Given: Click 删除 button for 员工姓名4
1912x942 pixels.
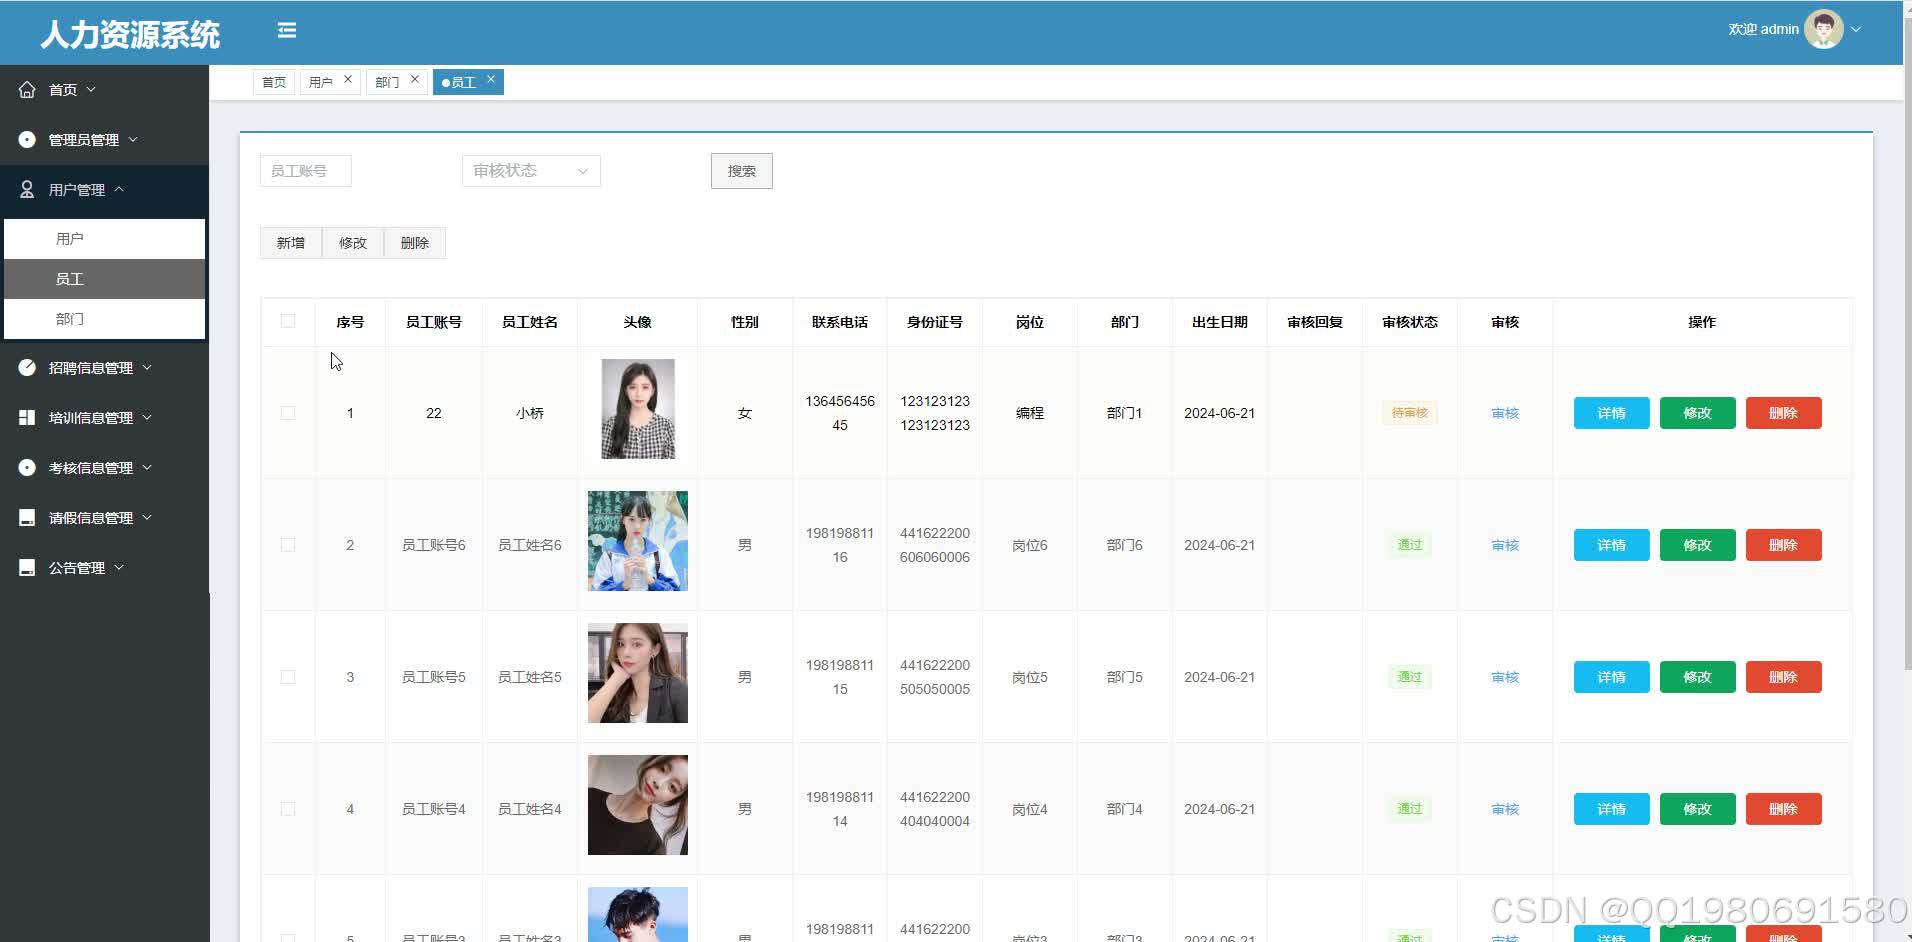Looking at the screenshot, I should coord(1784,809).
